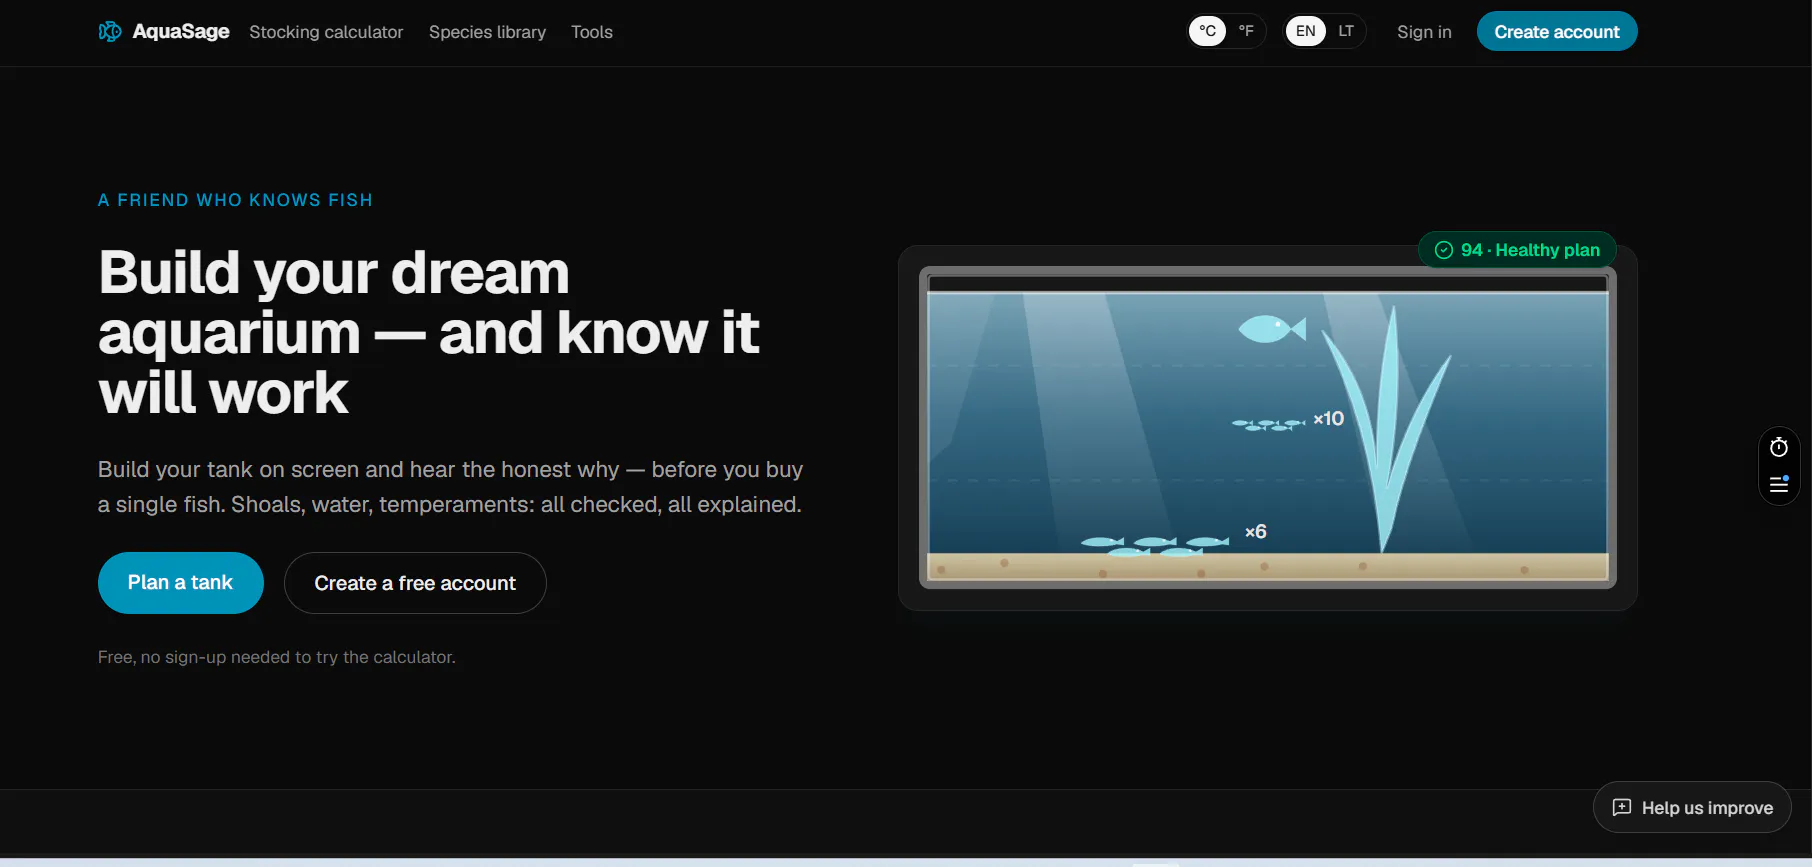
Task: Click the AquaSage fish logo icon
Action: (x=110, y=32)
